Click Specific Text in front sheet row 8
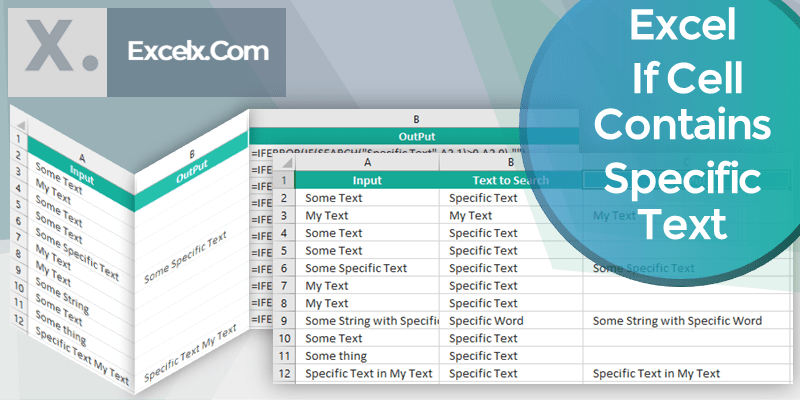 coord(483,303)
